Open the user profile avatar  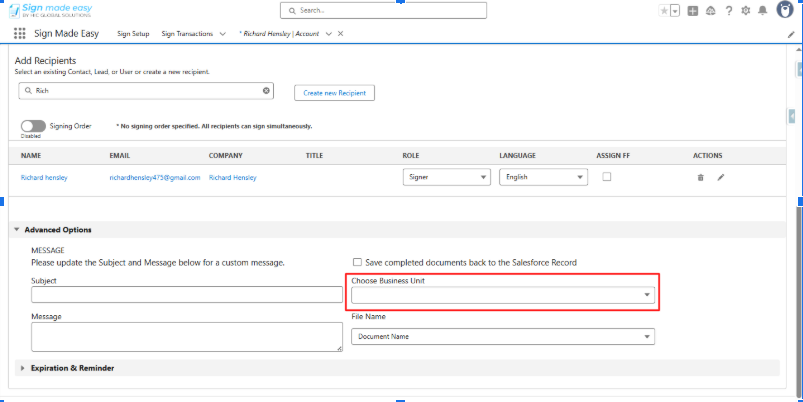coord(784,10)
